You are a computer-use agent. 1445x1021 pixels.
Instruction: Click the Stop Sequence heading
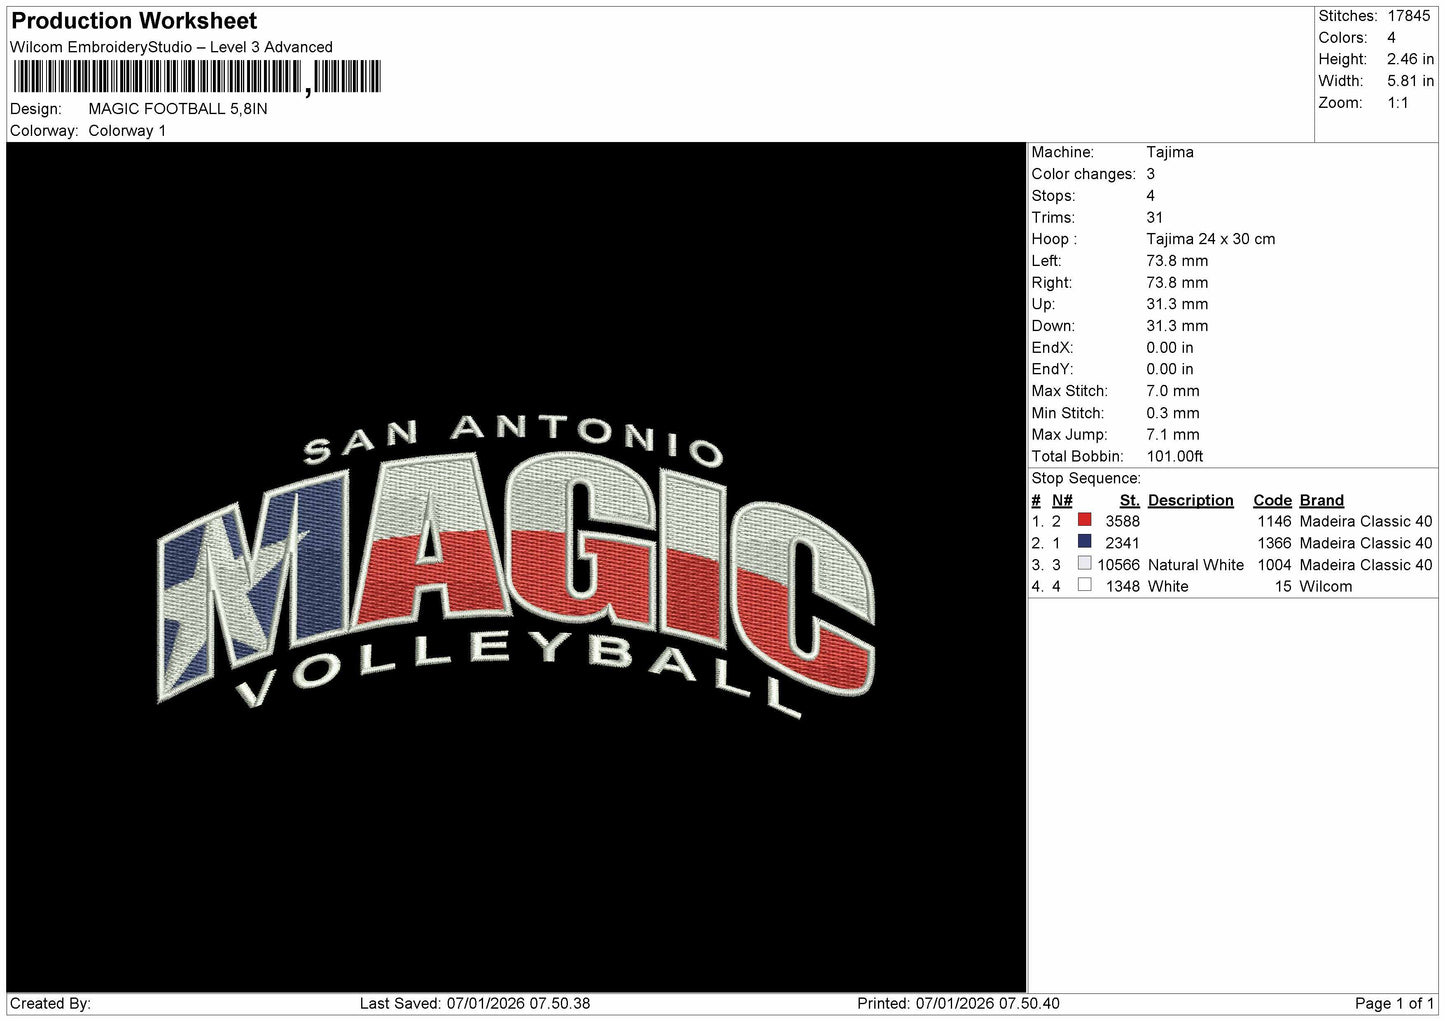(1086, 478)
